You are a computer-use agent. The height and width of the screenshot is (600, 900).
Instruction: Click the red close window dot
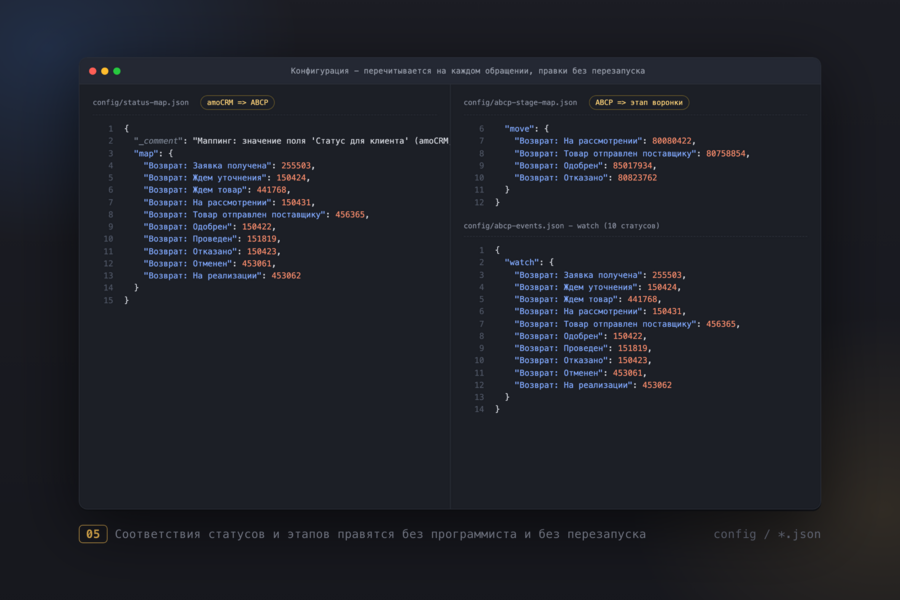click(x=92, y=71)
